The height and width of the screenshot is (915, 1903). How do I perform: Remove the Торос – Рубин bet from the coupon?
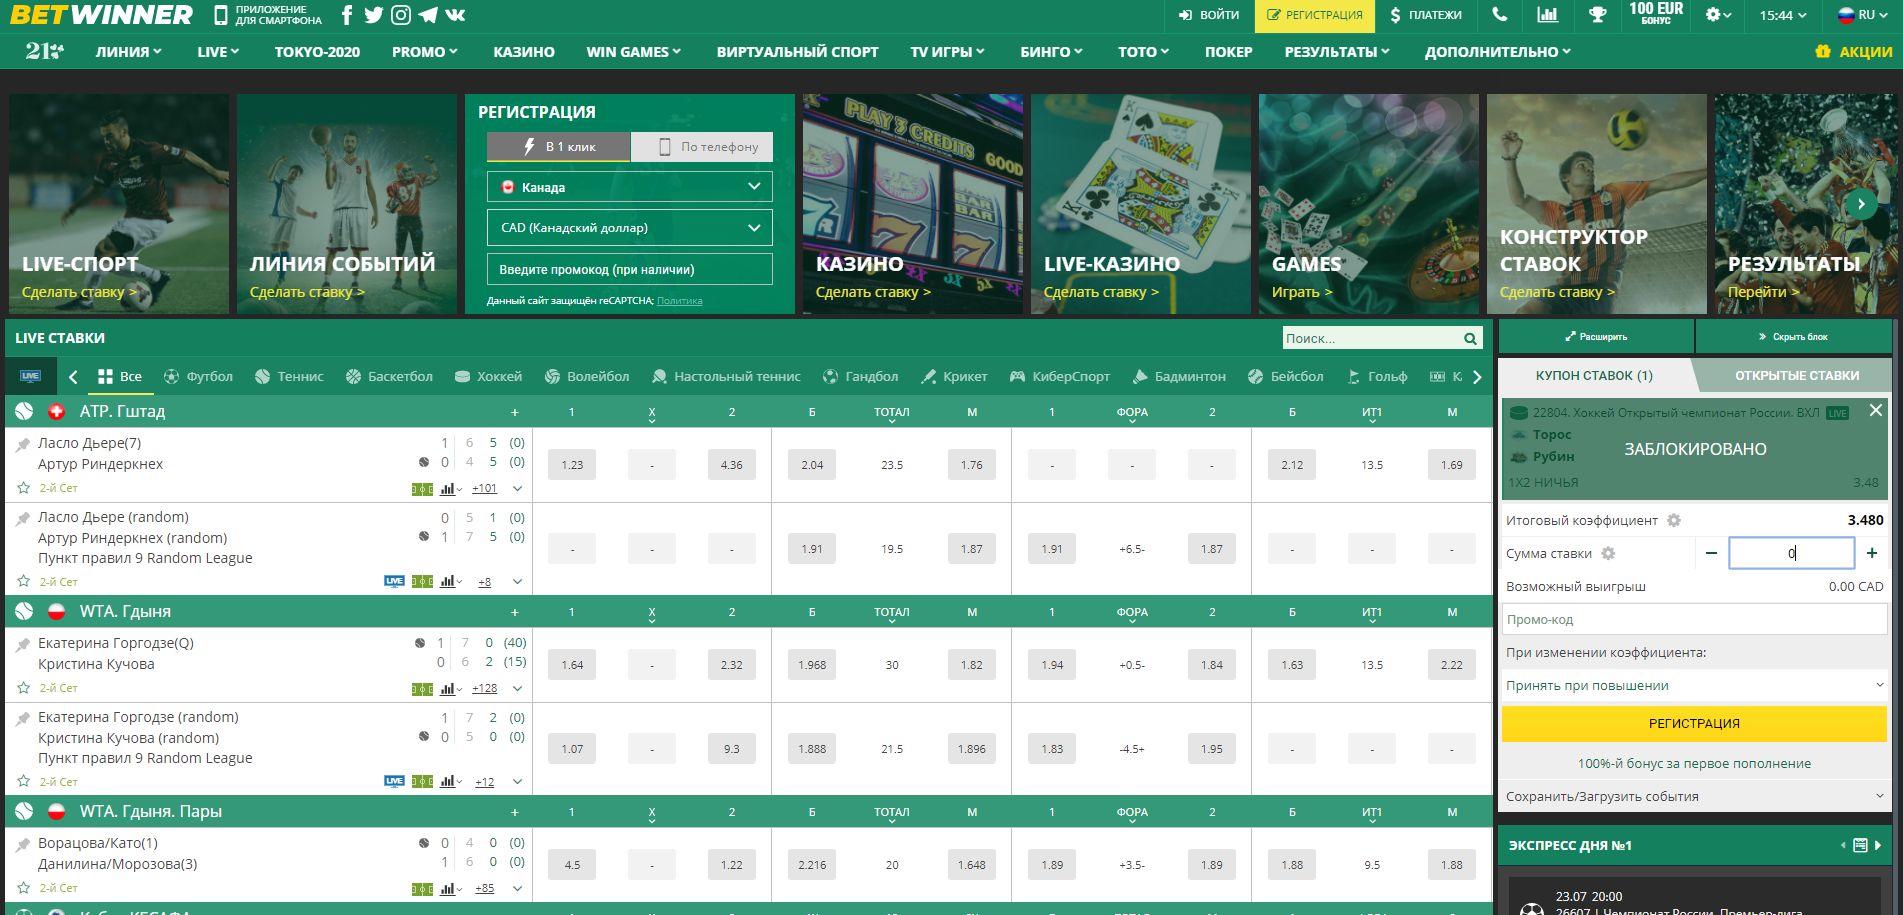tap(1876, 410)
